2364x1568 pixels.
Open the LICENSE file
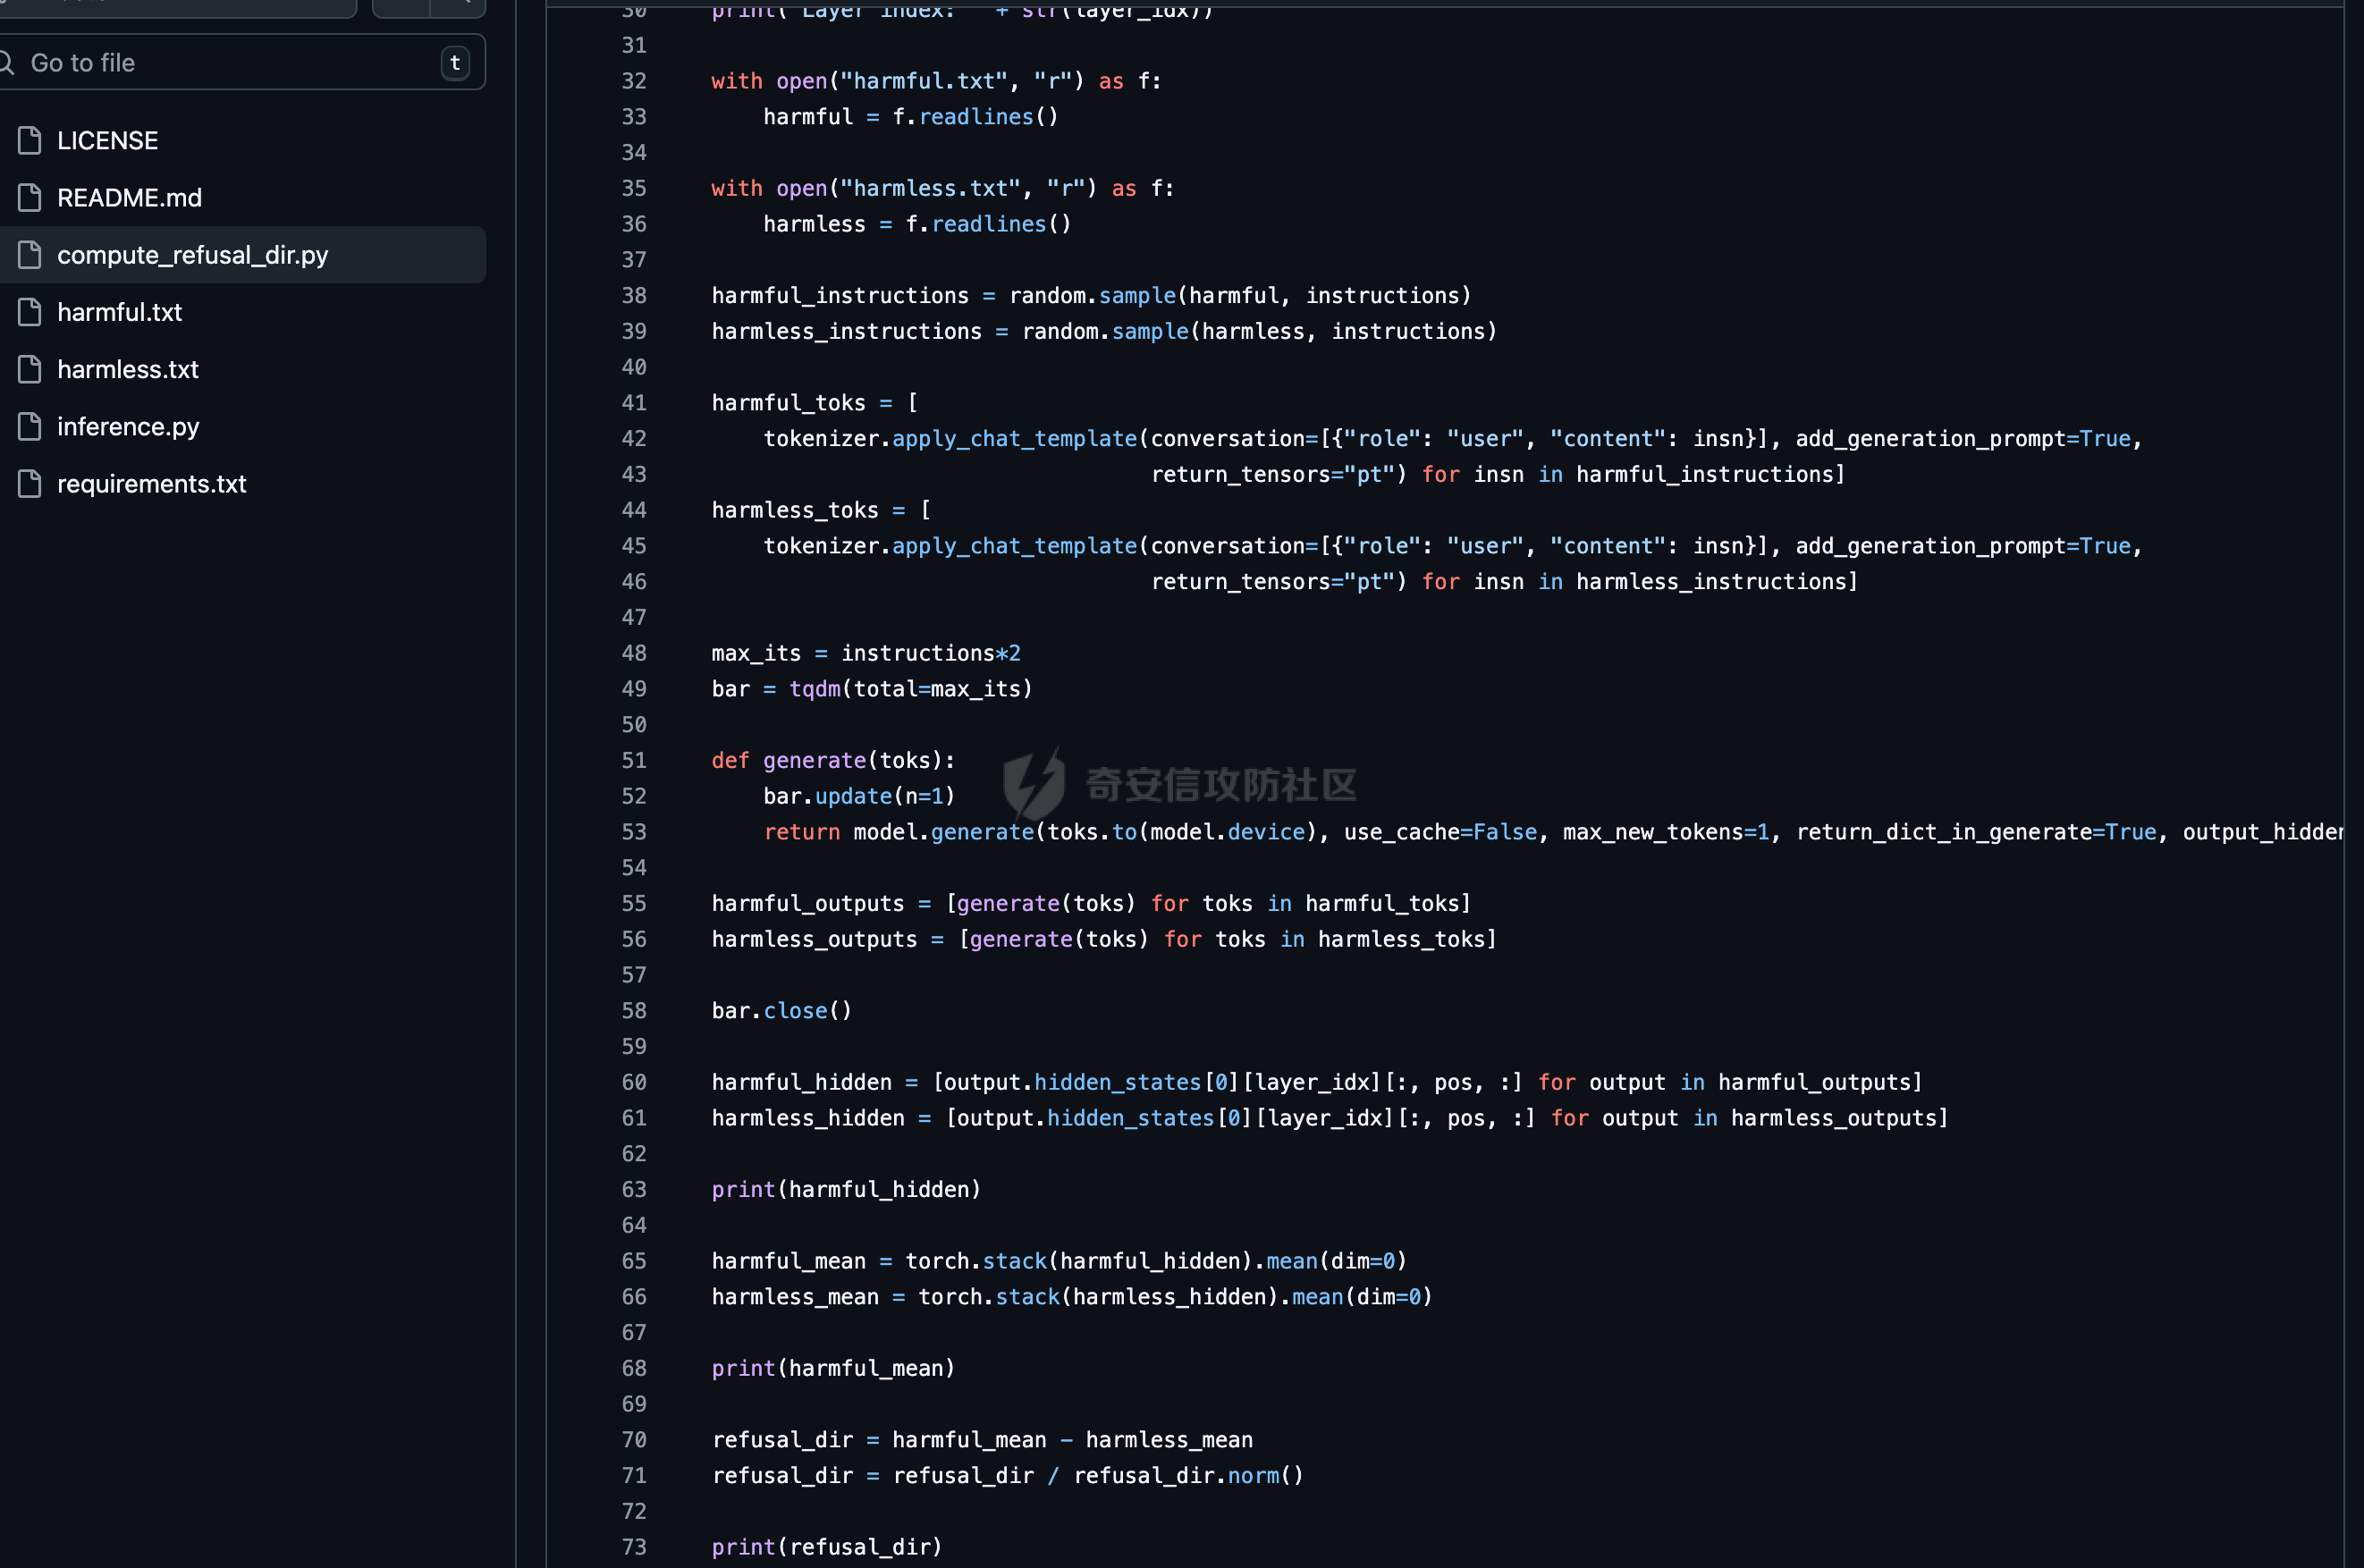click(107, 141)
